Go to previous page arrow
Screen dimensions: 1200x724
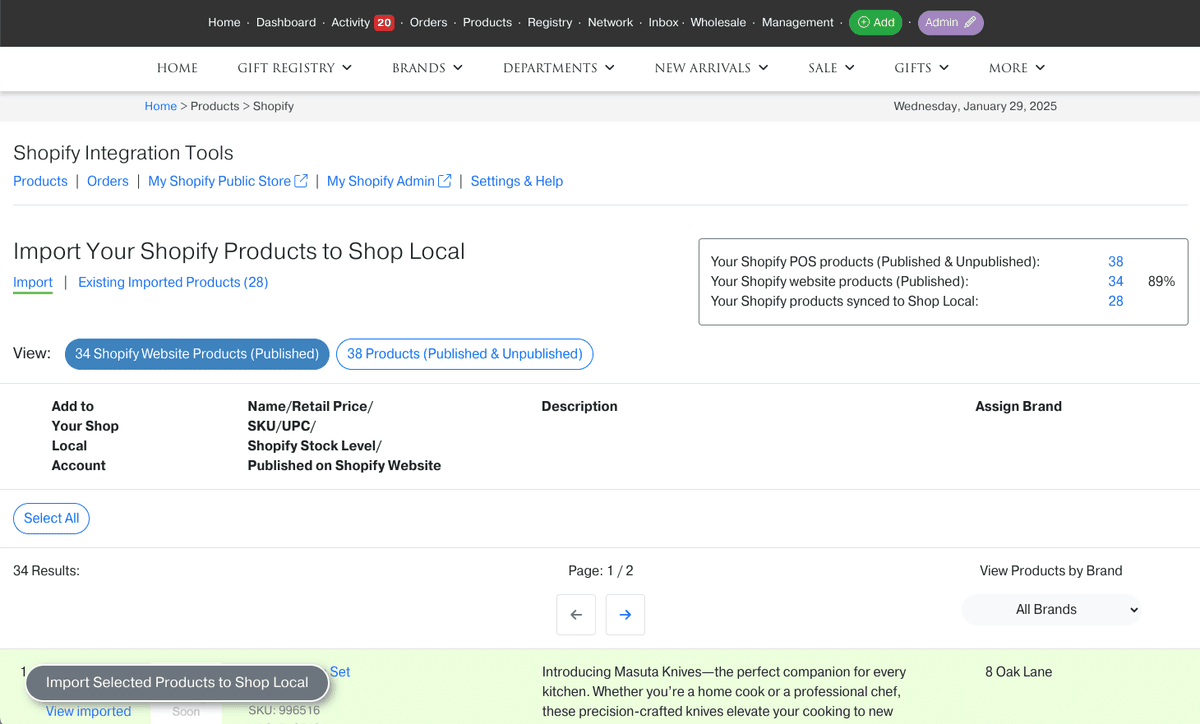pyautogui.click(x=576, y=615)
